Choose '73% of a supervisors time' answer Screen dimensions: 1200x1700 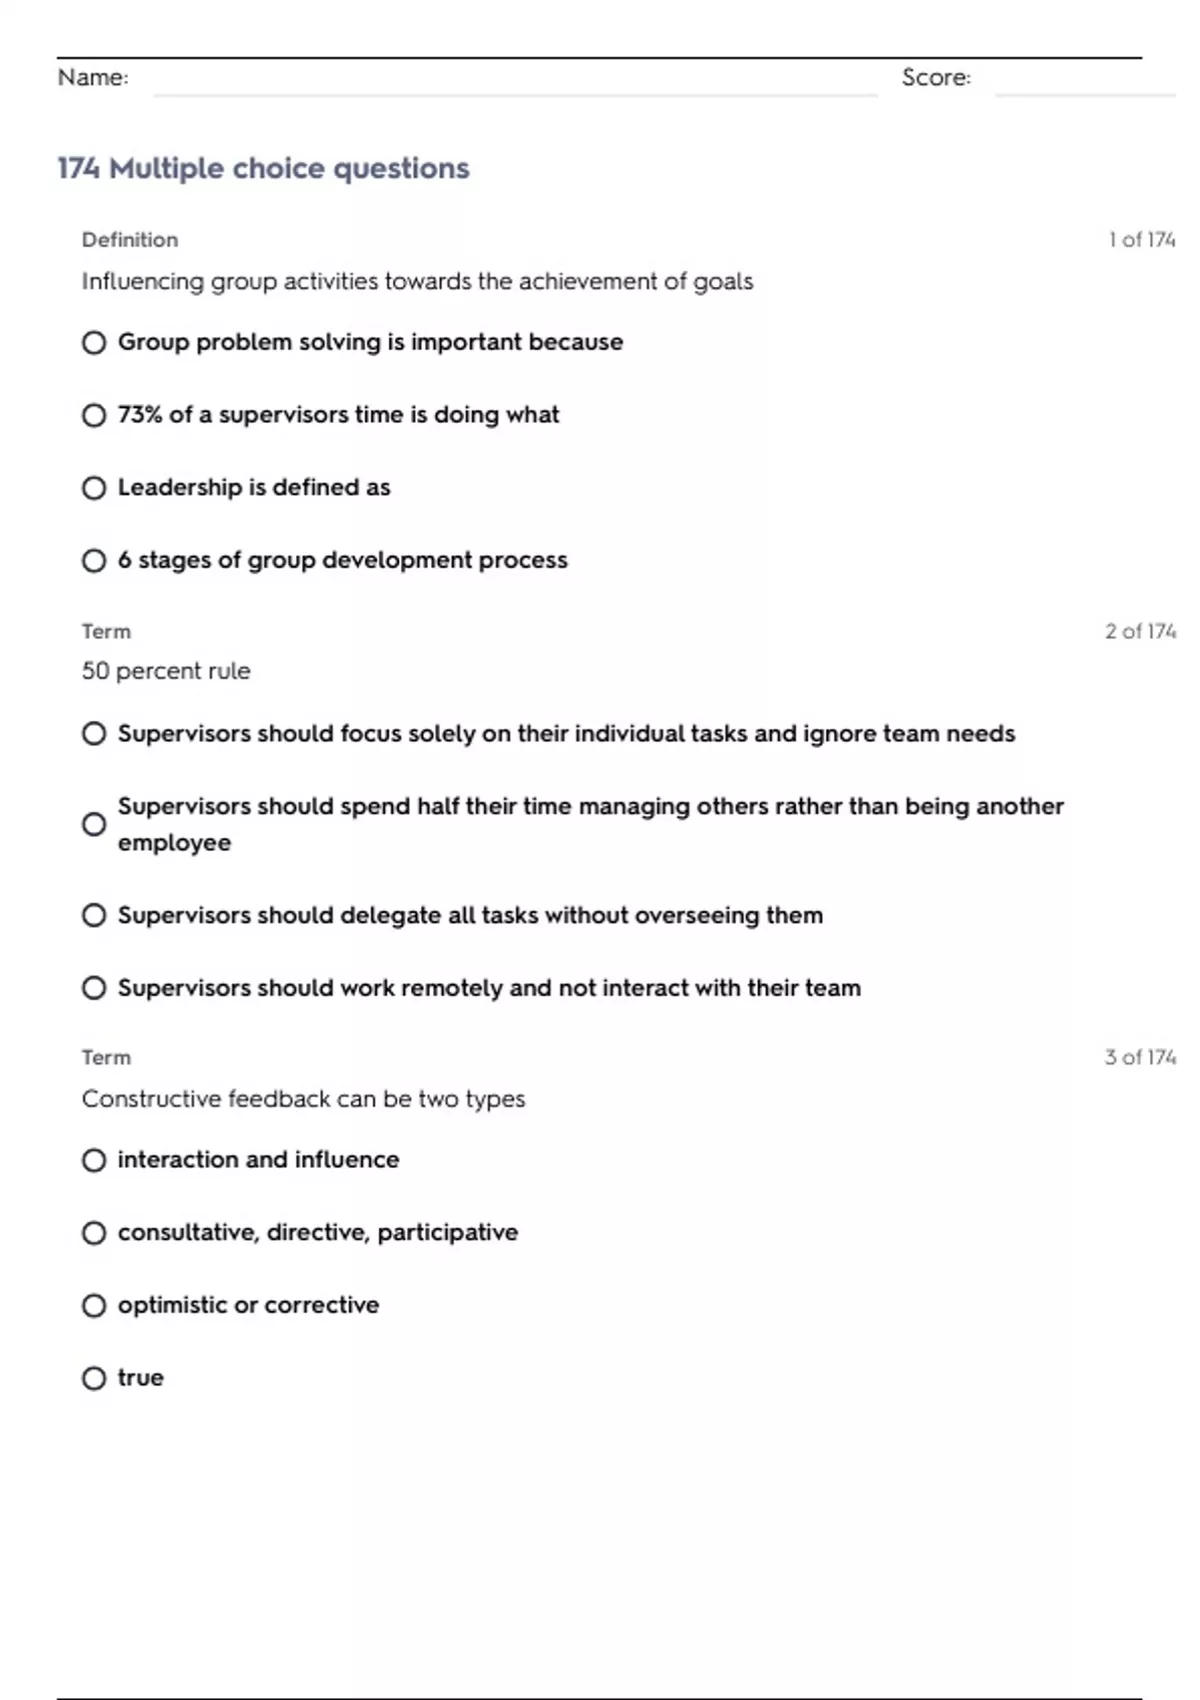pyautogui.click(x=94, y=415)
